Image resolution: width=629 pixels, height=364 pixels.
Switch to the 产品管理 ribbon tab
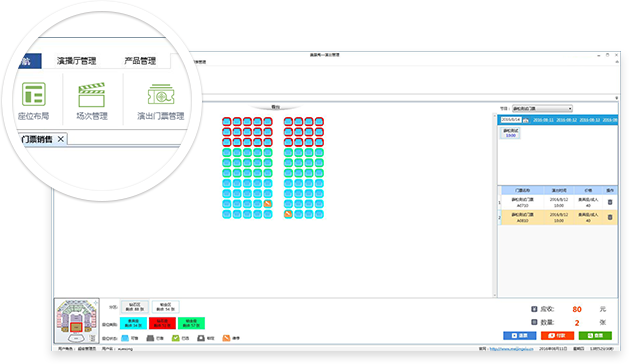[x=140, y=61]
